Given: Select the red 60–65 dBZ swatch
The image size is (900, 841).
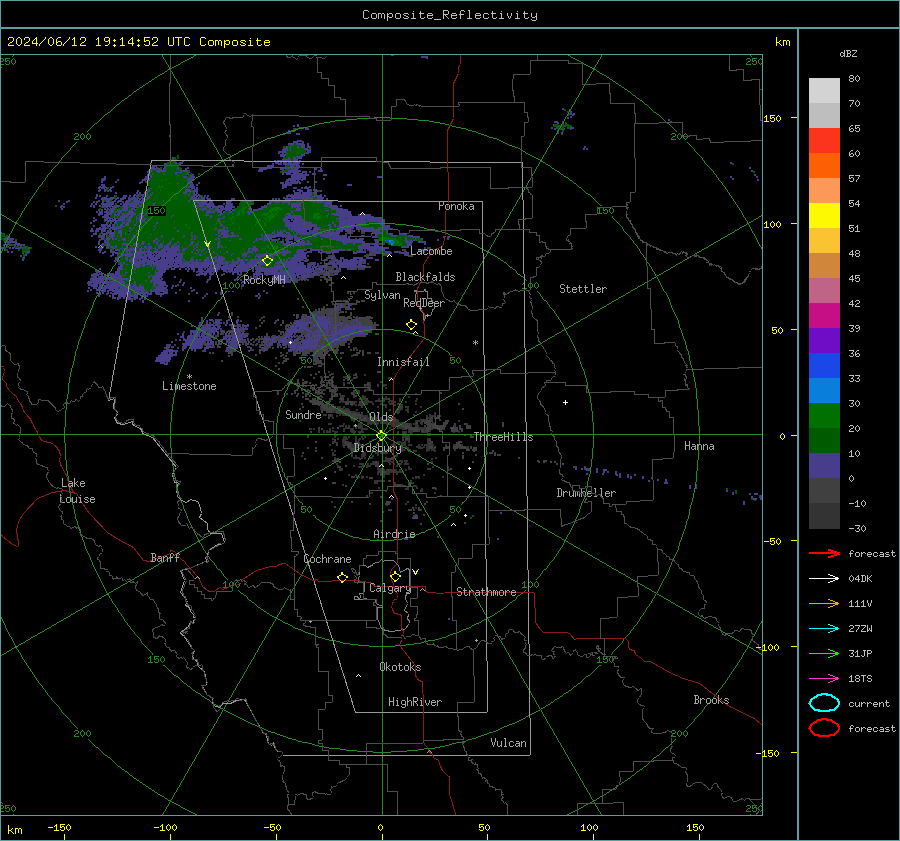Looking at the screenshot, I should click(x=824, y=141).
